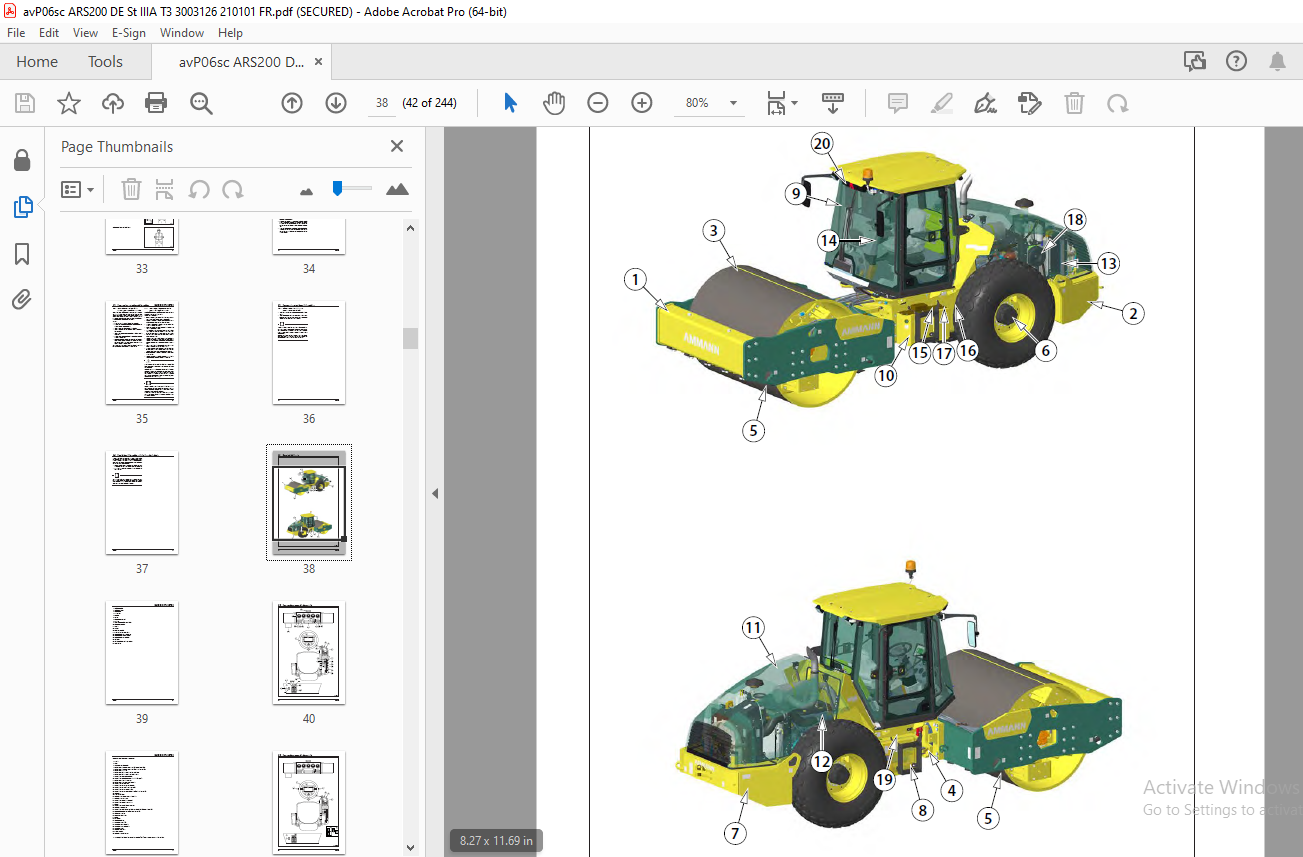Image resolution: width=1303 pixels, height=857 pixels.
Task: Select page 40 thumbnail
Action: coord(309,653)
